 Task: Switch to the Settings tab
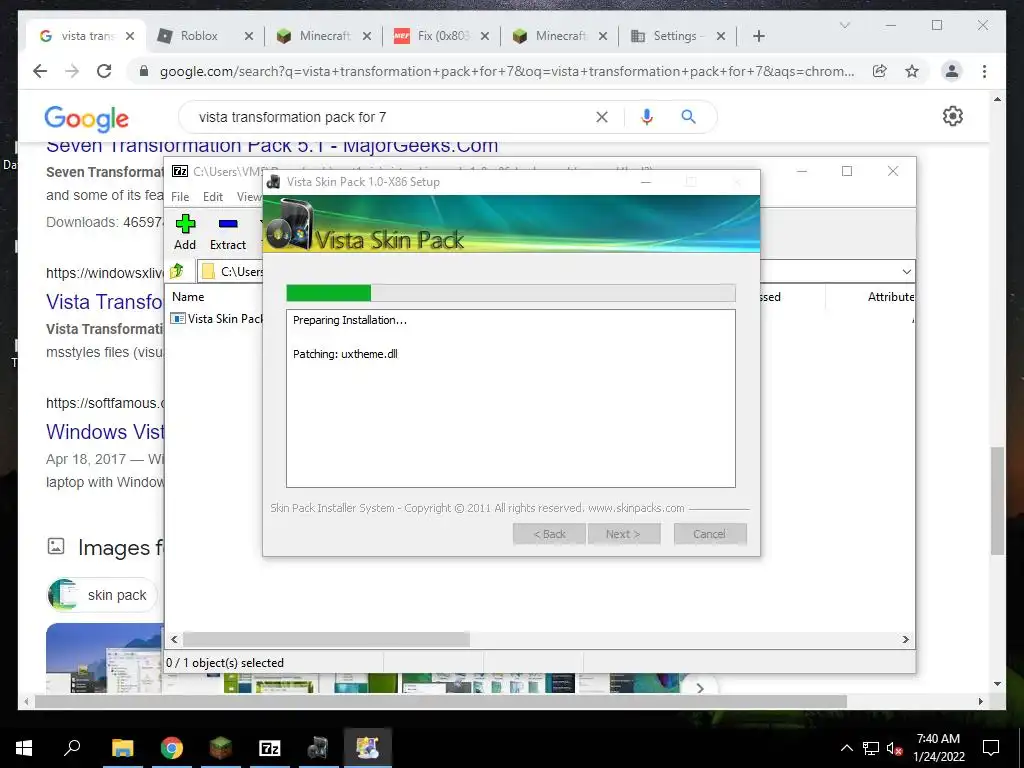point(675,36)
